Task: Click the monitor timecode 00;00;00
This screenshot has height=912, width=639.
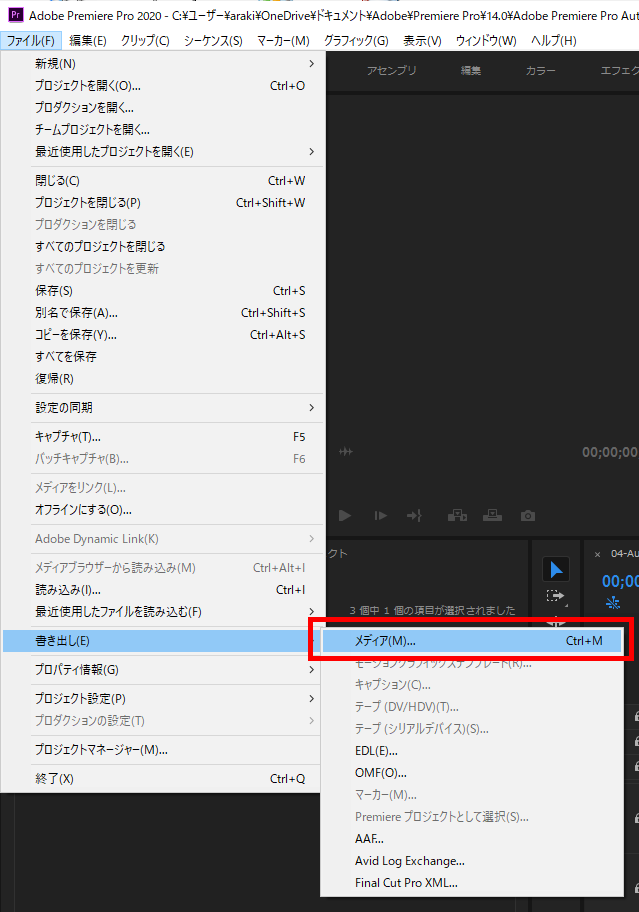Action: click(x=610, y=452)
